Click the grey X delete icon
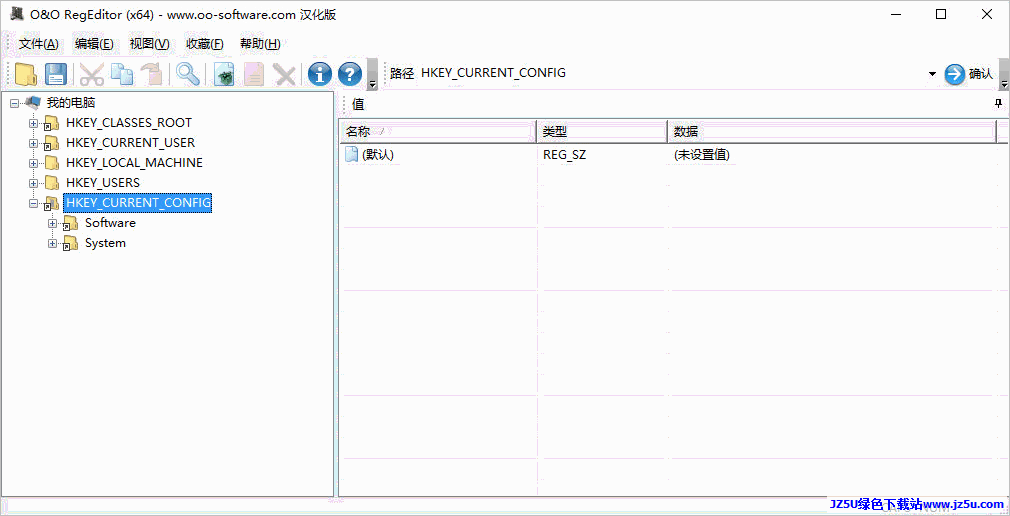This screenshot has width=1010, height=516. coord(284,74)
